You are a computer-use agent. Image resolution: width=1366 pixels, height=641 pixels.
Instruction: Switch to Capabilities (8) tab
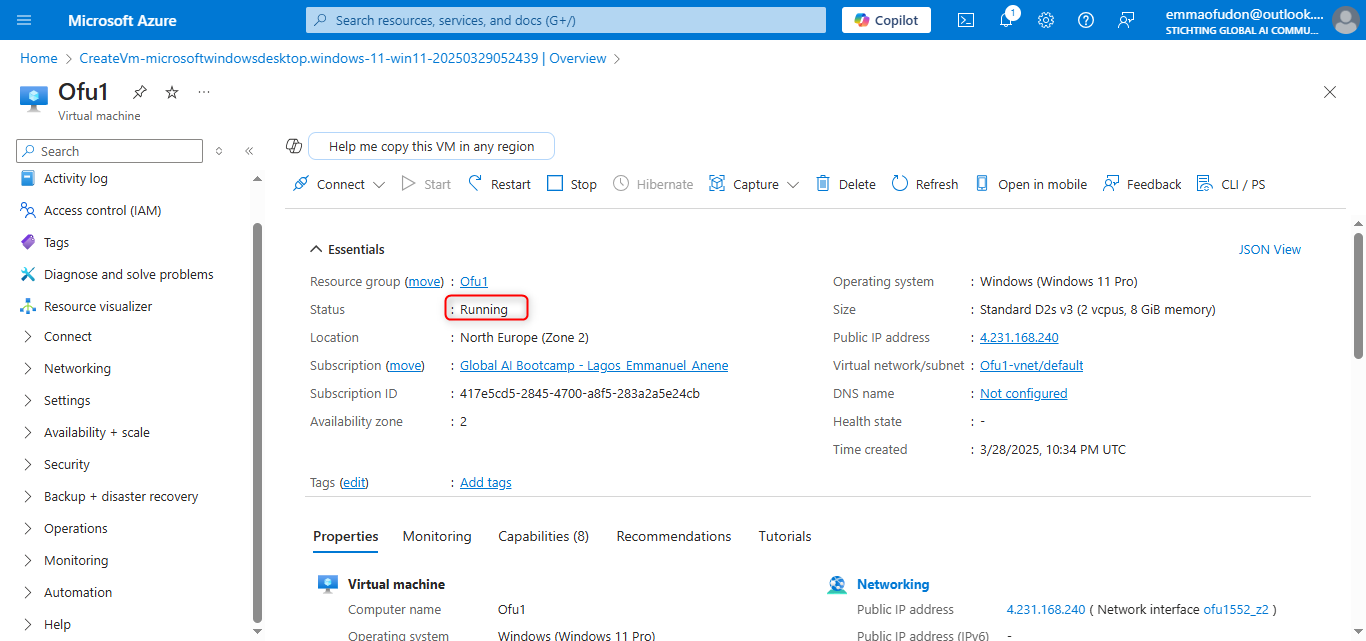click(544, 537)
